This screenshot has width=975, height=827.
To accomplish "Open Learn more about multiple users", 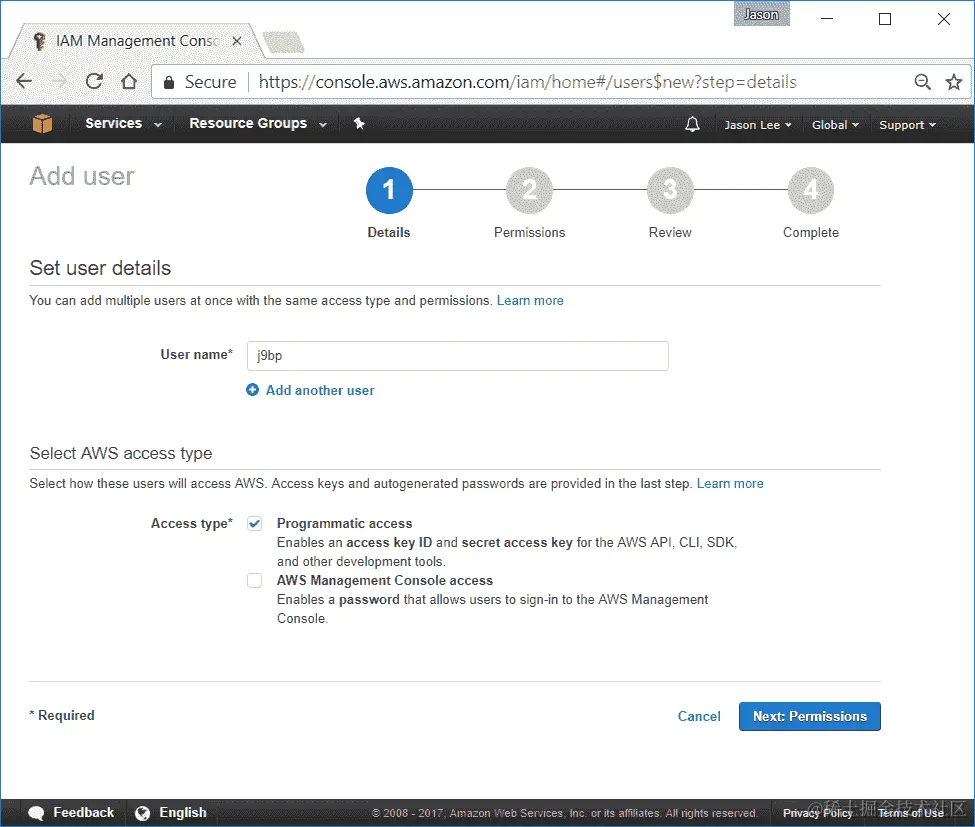I will [530, 300].
